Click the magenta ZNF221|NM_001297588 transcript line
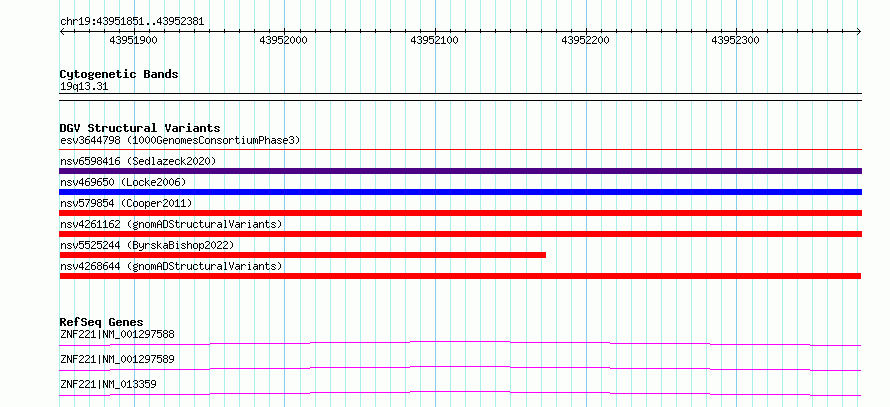The width and height of the screenshot is (890, 407). point(460,343)
